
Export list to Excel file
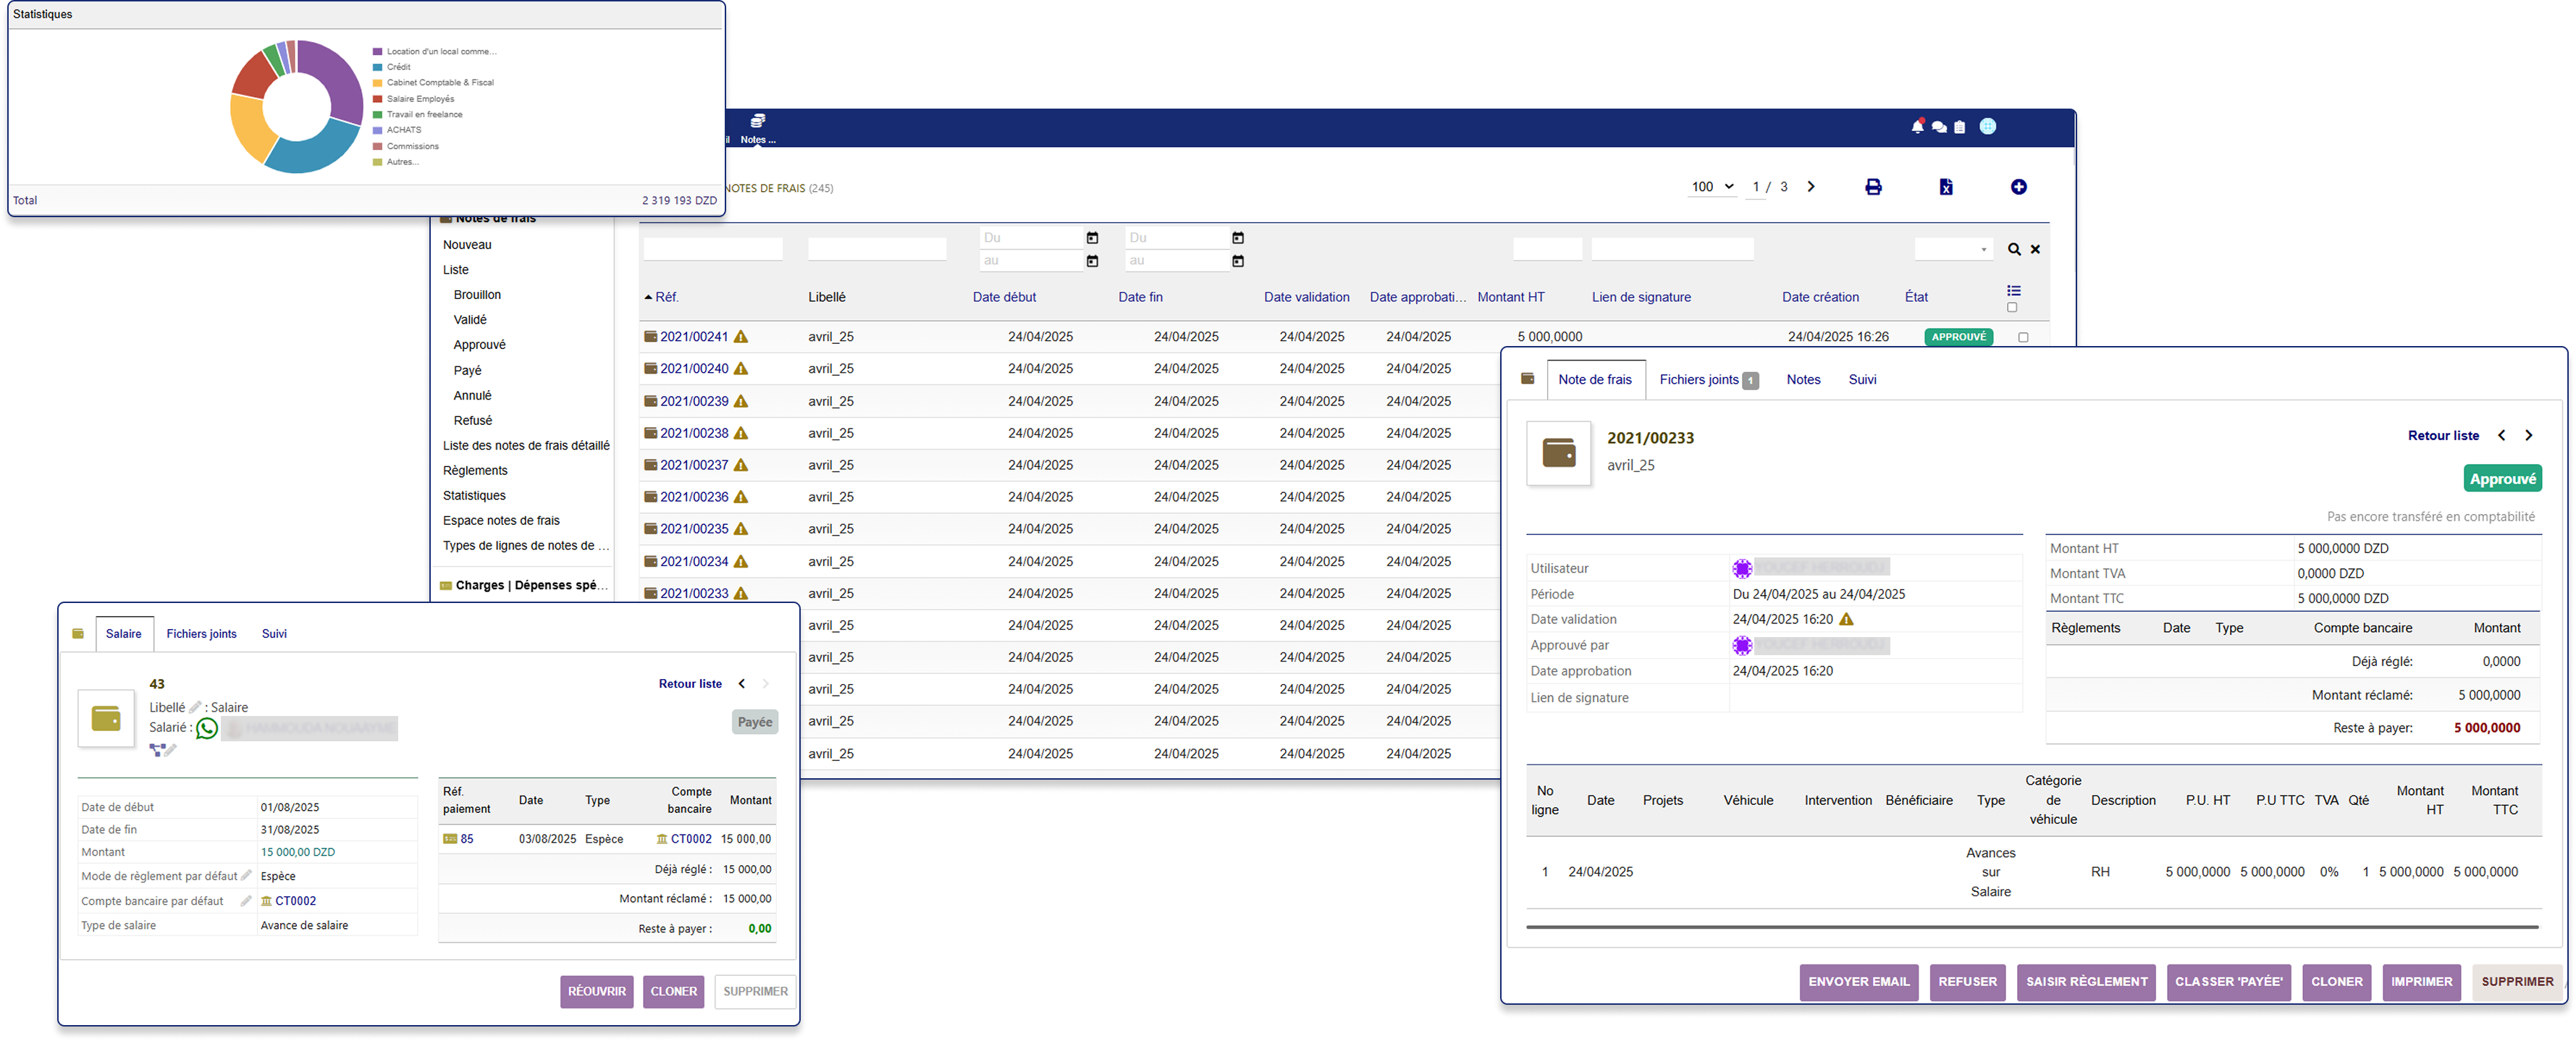click(1946, 187)
